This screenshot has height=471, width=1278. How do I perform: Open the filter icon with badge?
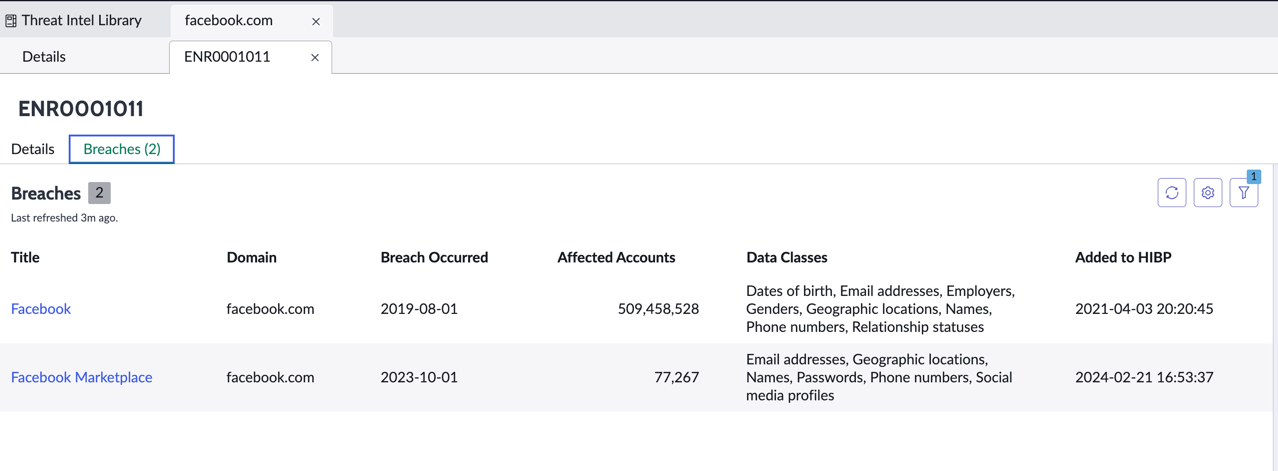click(1244, 193)
